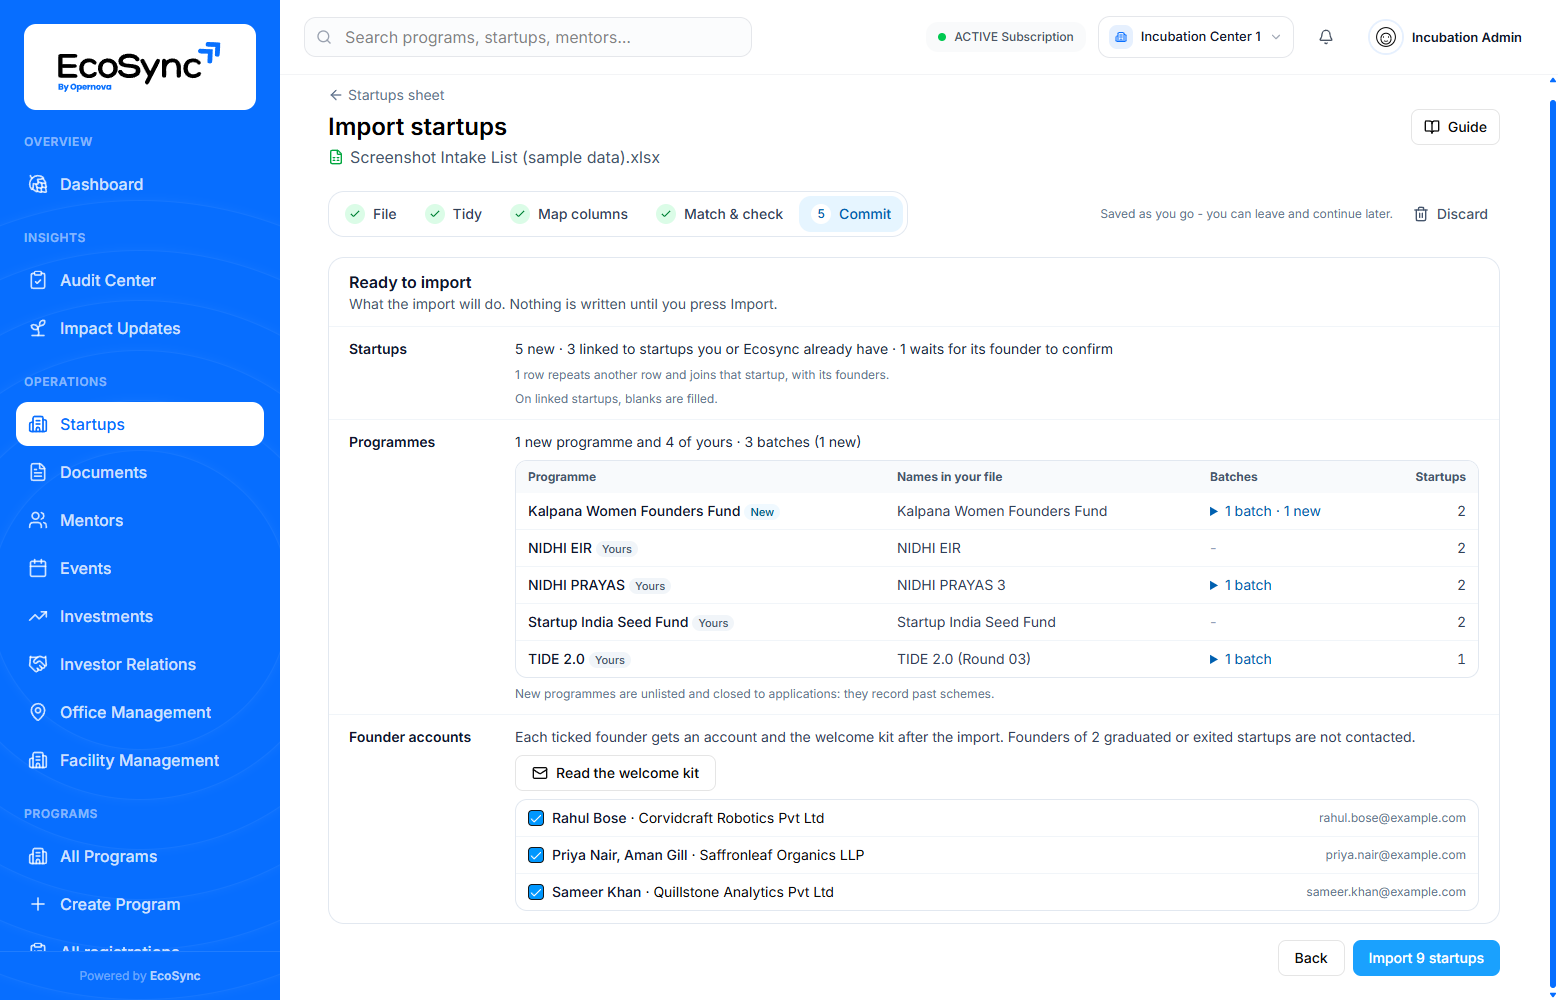Click 'priya.nair@example.com' email text

(1396, 855)
